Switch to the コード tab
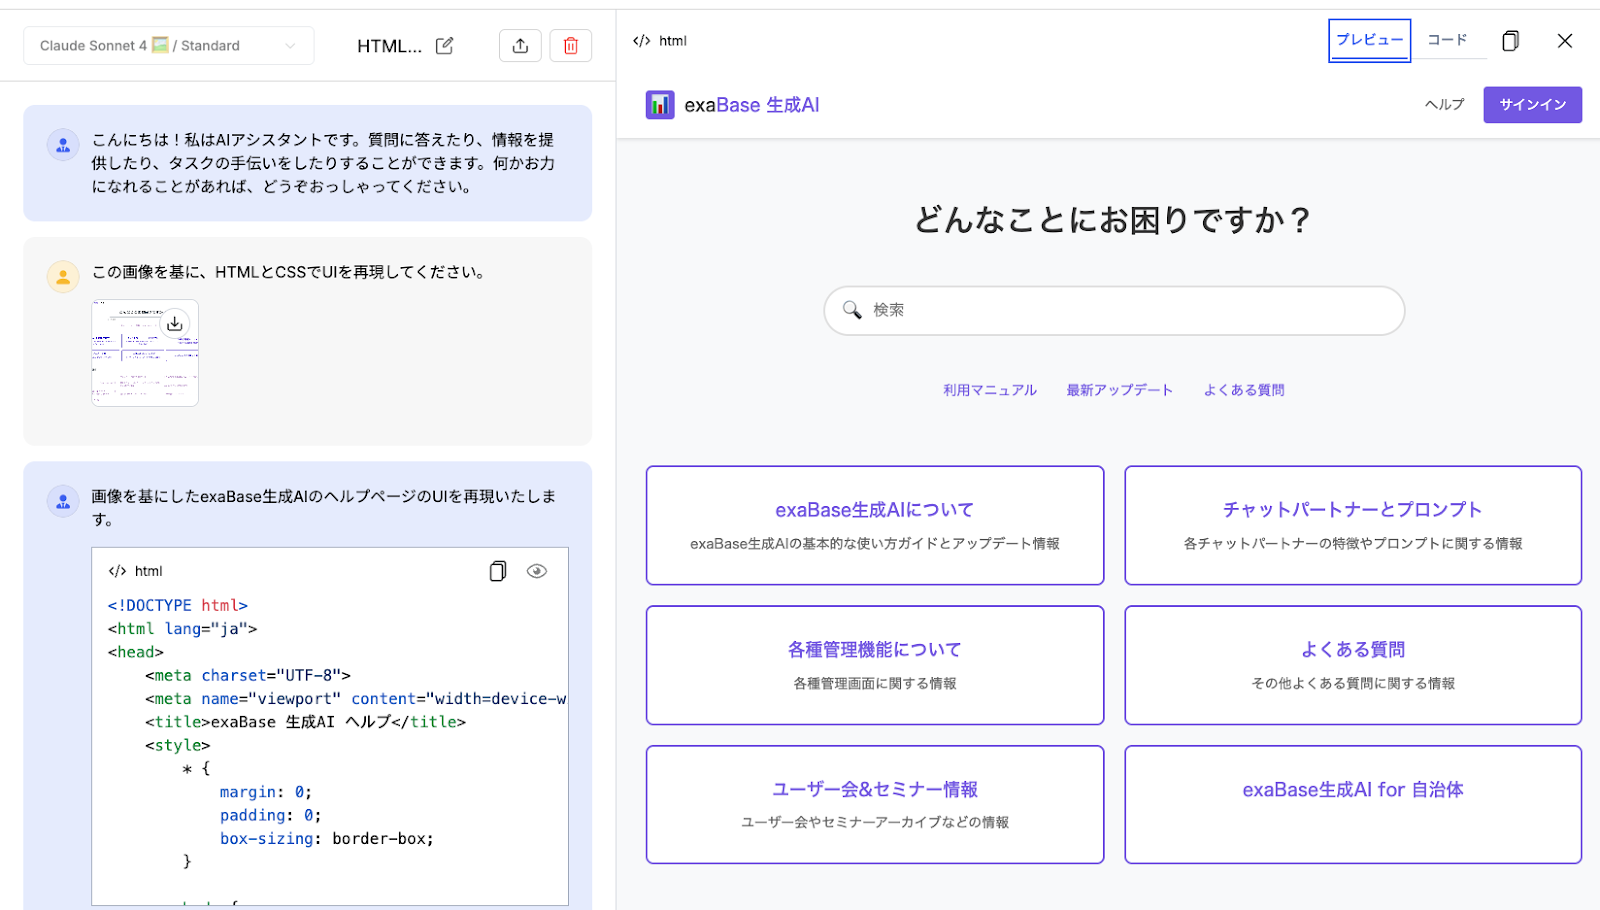Image resolution: width=1600 pixels, height=910 pixels. pyautogui.click(x=1447, y=40)
